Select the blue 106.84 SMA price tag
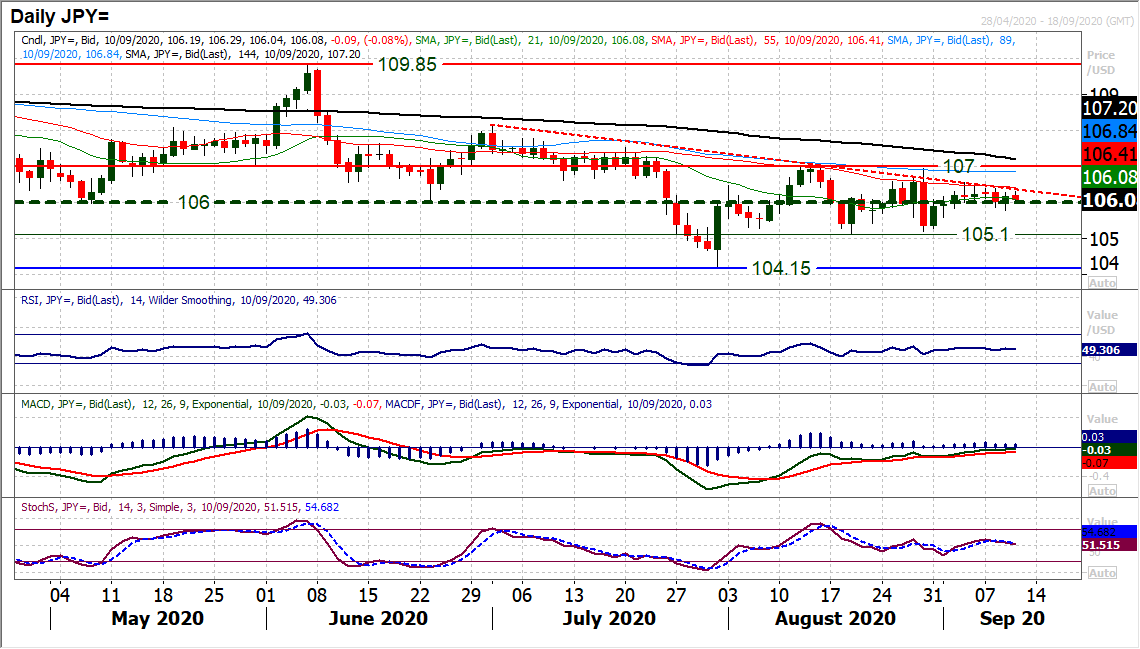Viewport: 1140px width, 649px height. [1111, 131]
